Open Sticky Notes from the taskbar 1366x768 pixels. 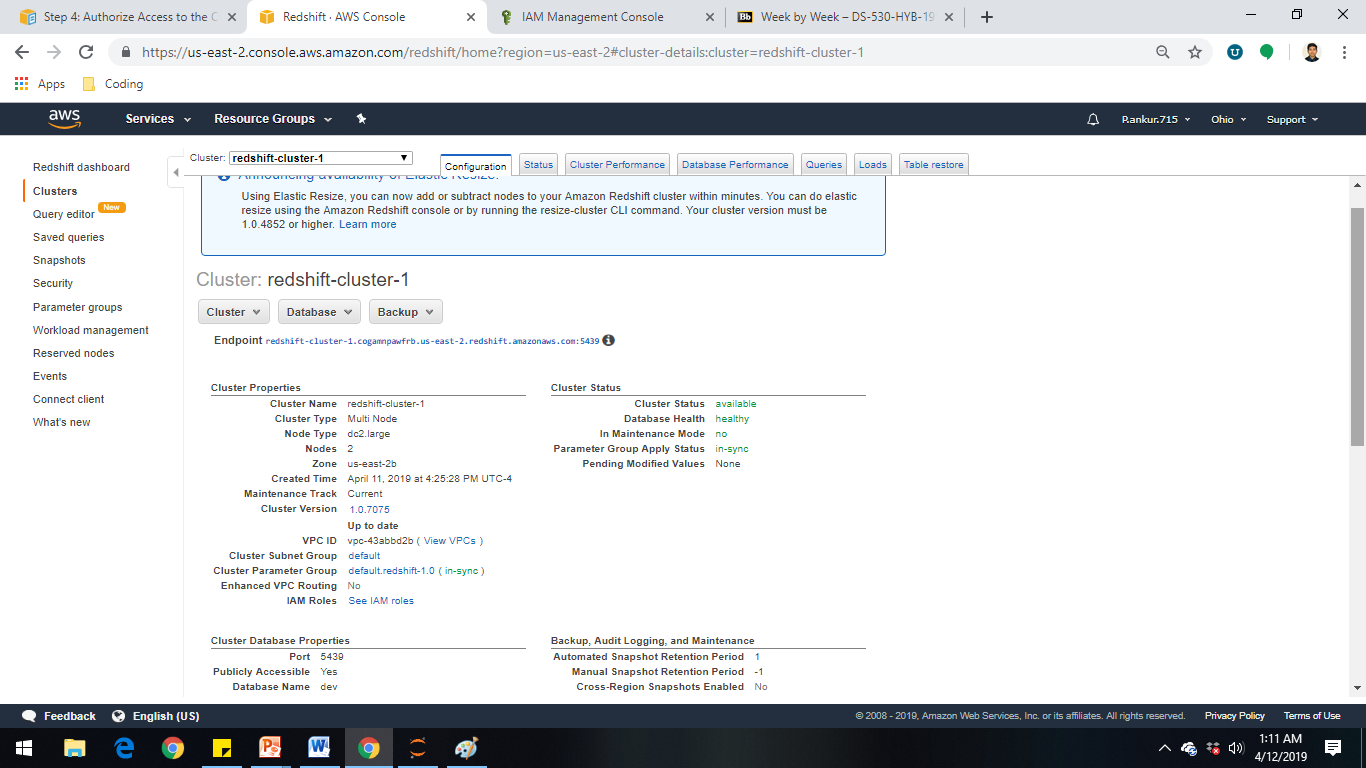point(222,748)
